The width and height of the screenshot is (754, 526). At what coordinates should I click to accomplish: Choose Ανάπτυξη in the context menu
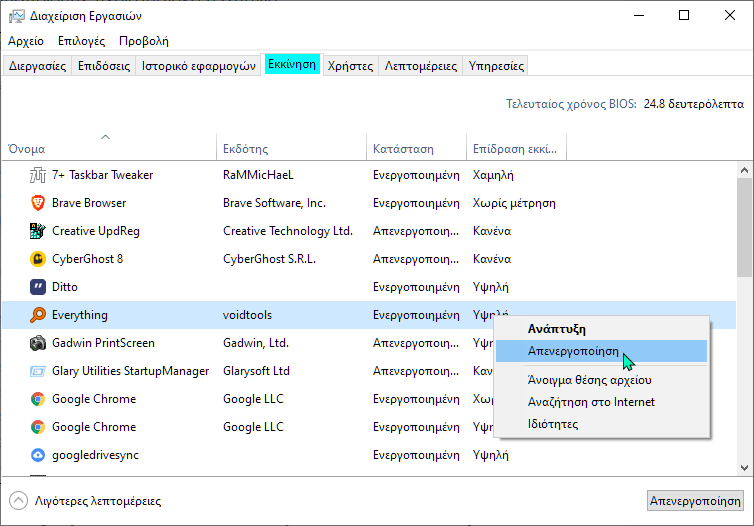click(x=602, y=329)
